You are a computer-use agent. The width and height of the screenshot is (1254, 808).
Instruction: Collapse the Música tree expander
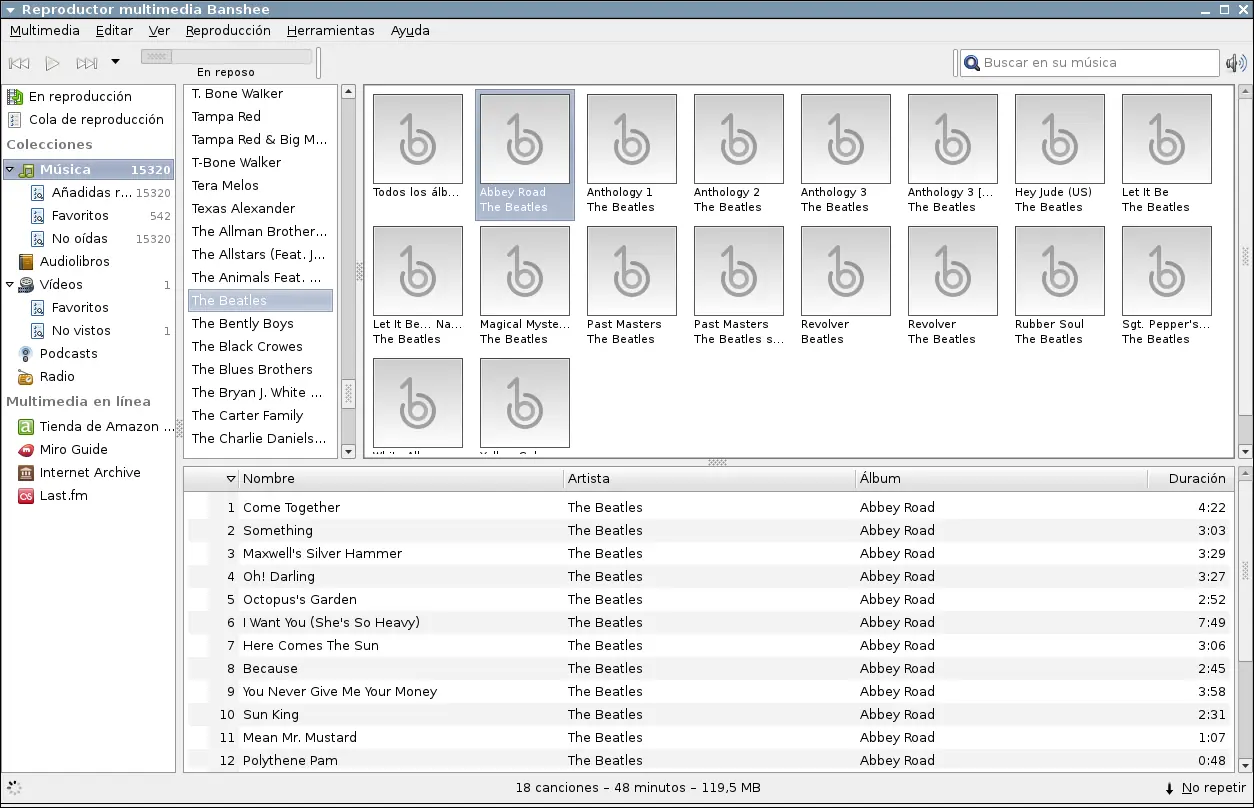coord(10,170)
